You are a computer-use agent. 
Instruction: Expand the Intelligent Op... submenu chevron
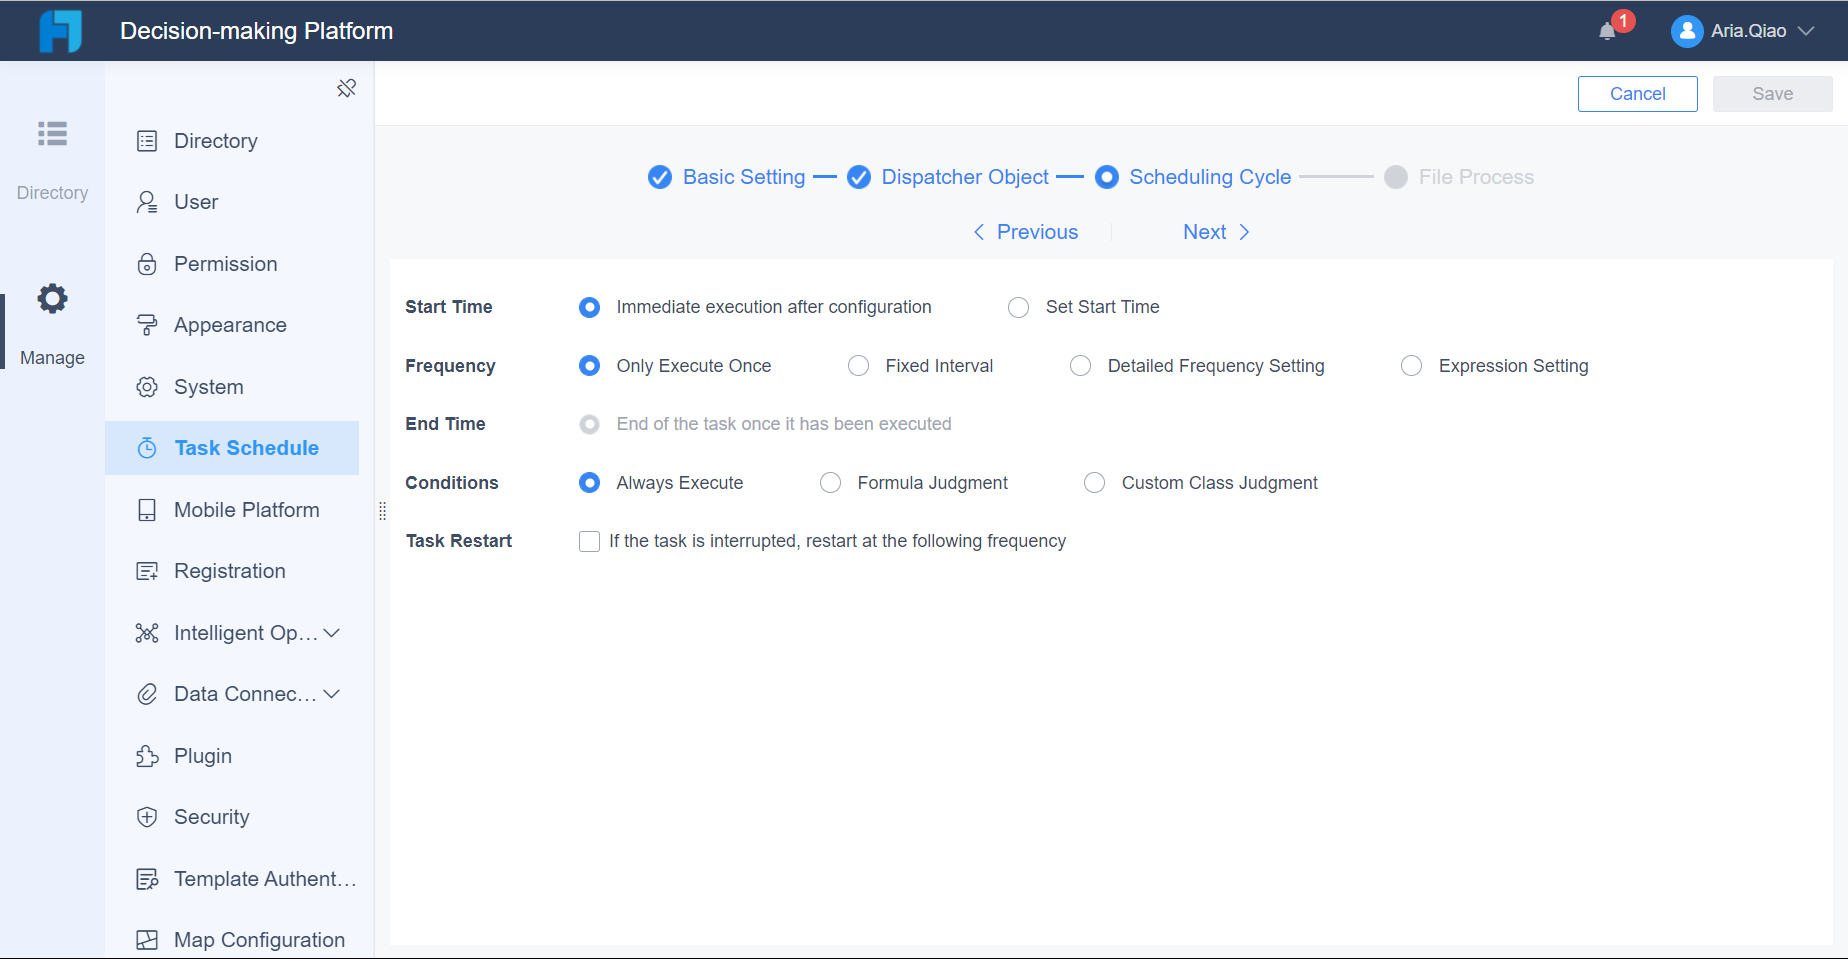tap(332, 633)
